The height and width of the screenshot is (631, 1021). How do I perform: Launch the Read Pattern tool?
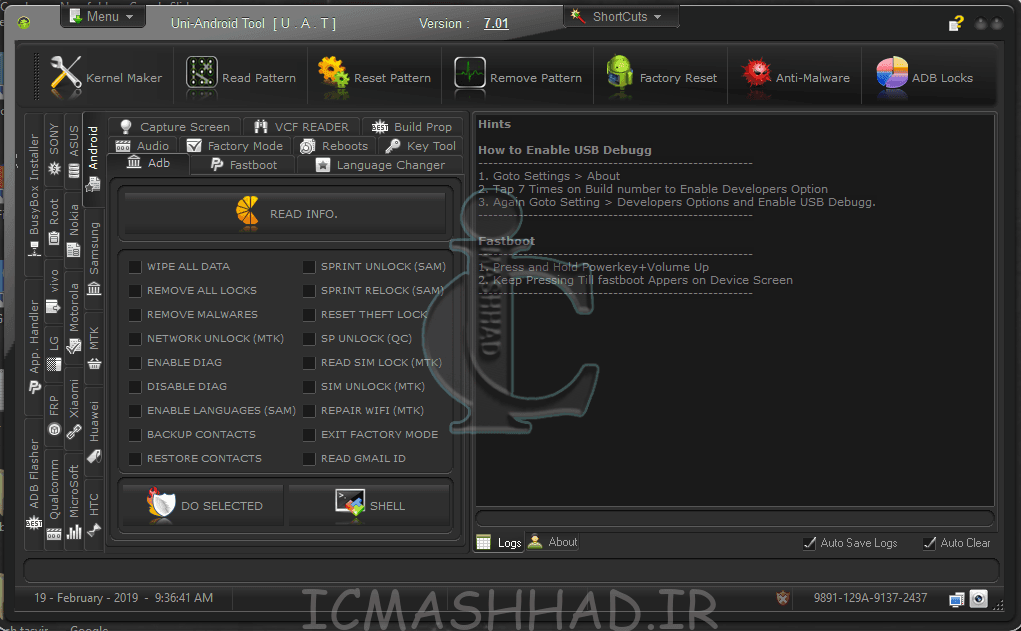pos(241,77)
